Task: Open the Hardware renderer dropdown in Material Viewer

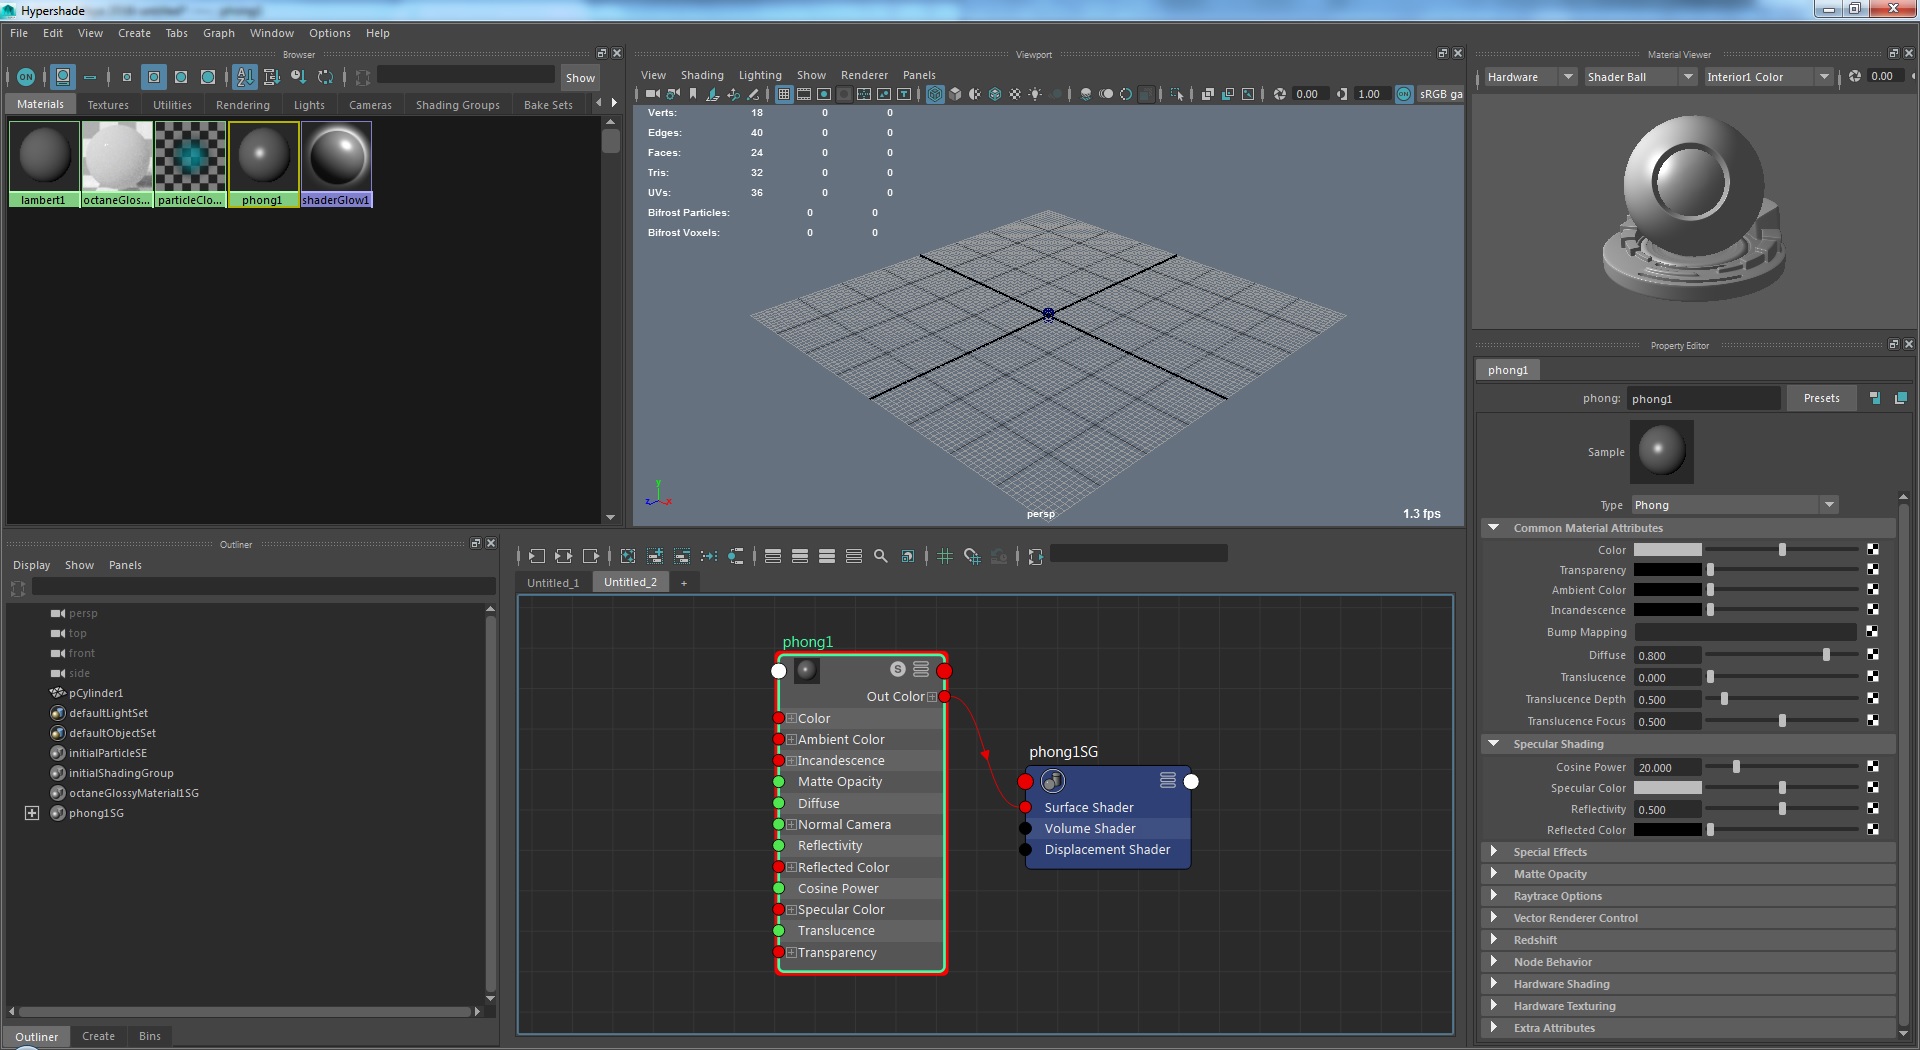Action: 1529,77
